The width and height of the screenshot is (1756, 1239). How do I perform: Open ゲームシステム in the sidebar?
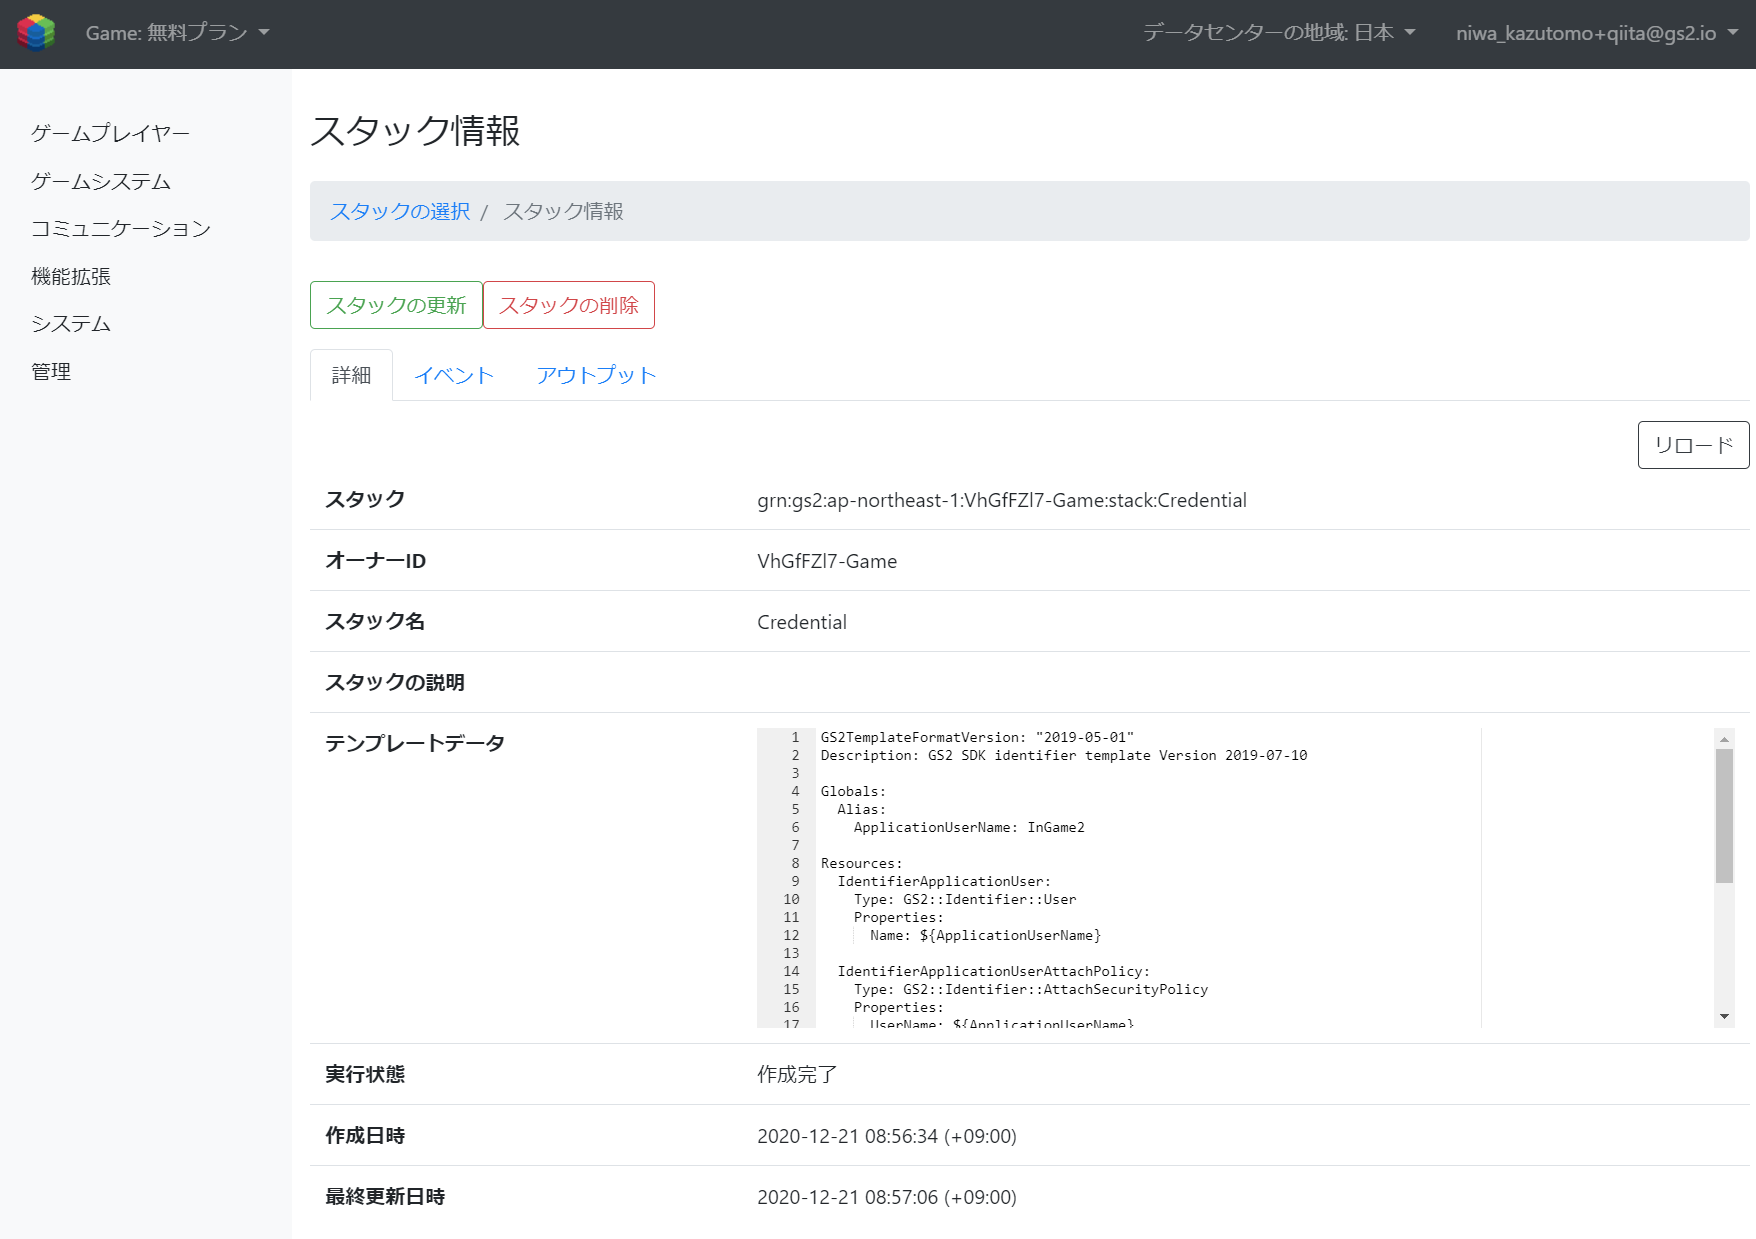(101, 181)
